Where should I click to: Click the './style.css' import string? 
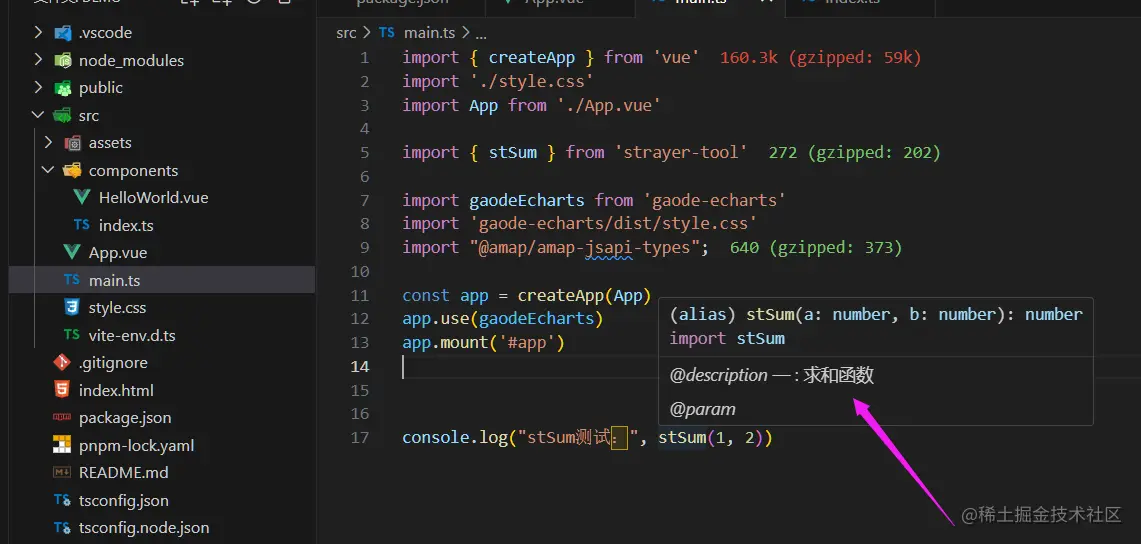[532, 81]
